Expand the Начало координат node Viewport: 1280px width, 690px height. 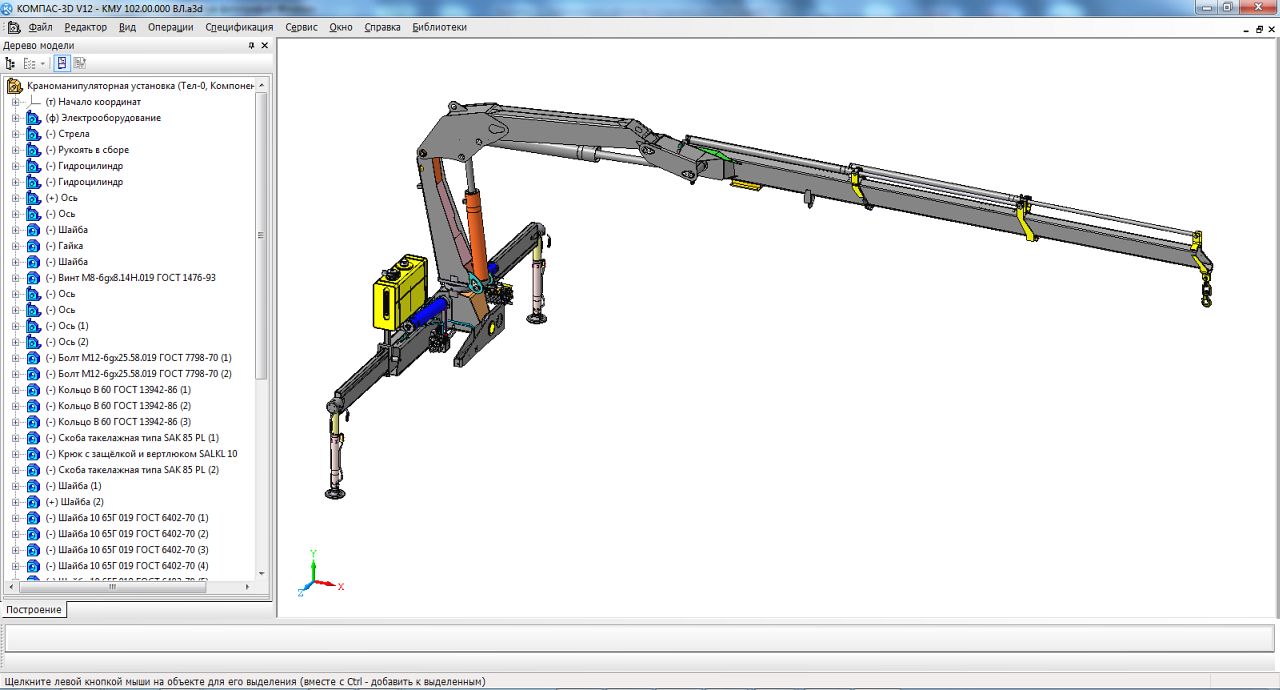15,102
